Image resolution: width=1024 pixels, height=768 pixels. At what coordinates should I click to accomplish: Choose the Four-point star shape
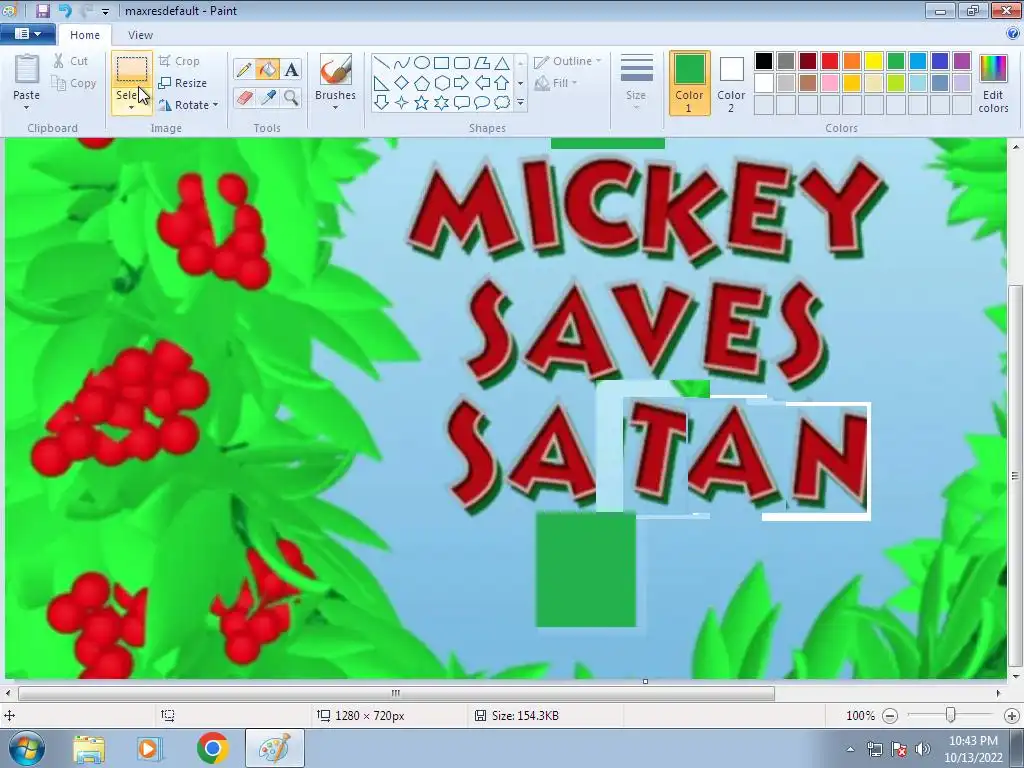[x=402, y=103]
